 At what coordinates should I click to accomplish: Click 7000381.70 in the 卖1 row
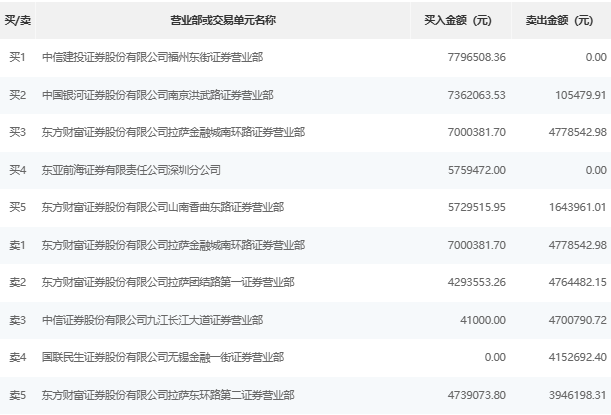point(477,245)
